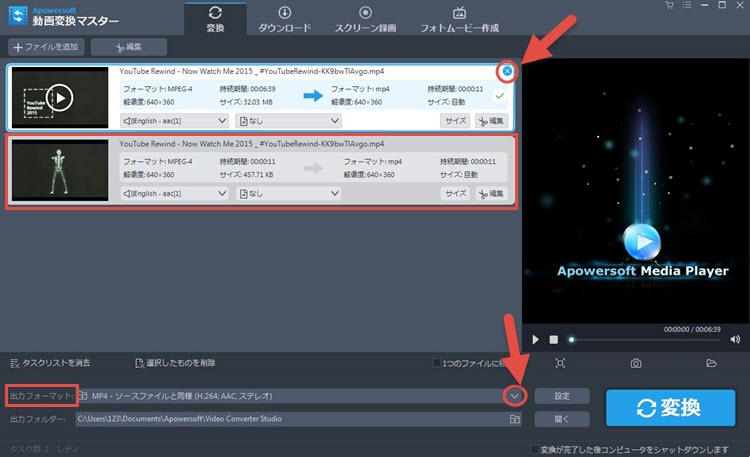750x457 pixels.
Task: Remove first video with blue X icon
Action: (507, 71)
